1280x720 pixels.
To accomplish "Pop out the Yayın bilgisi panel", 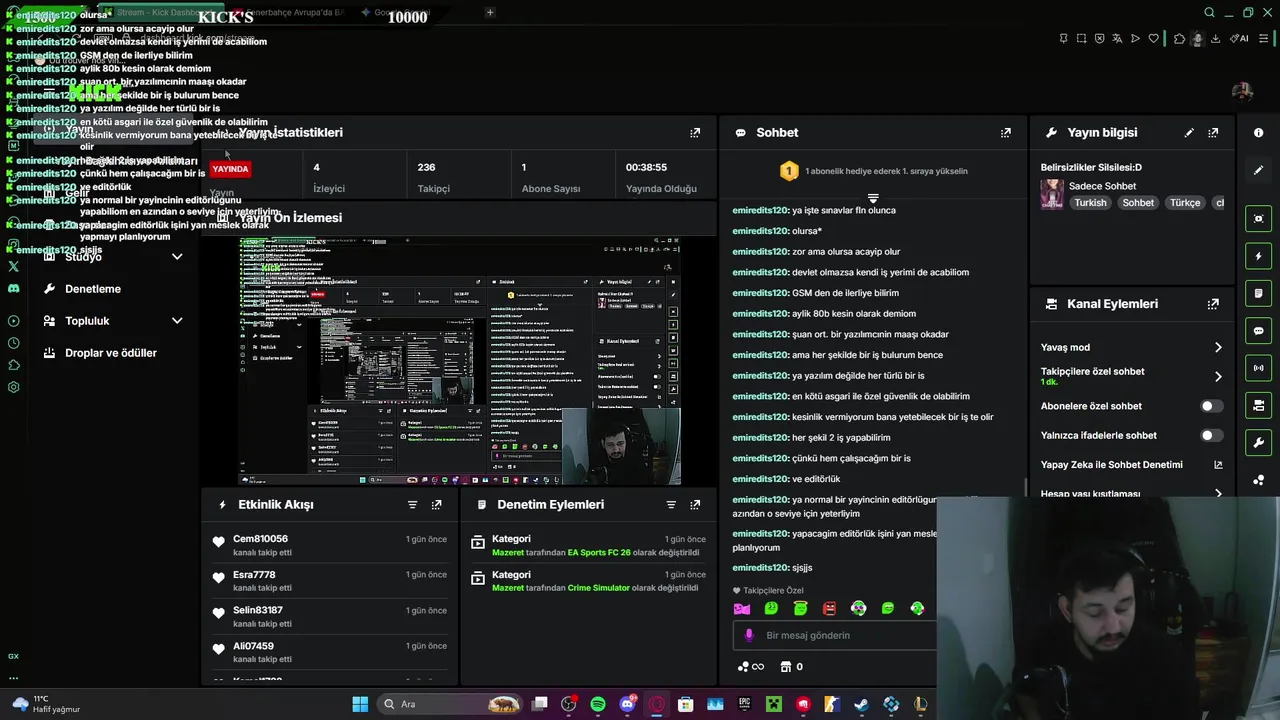I will (1213, 132).
